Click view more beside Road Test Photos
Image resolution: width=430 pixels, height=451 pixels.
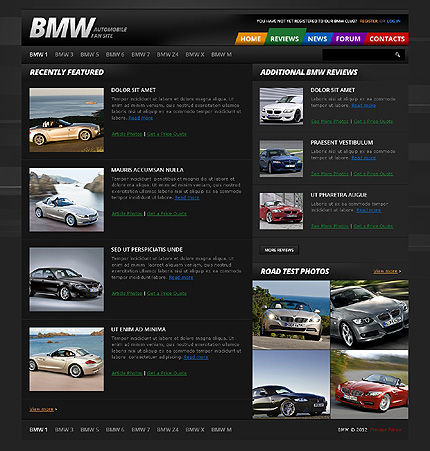coord(386,271)
